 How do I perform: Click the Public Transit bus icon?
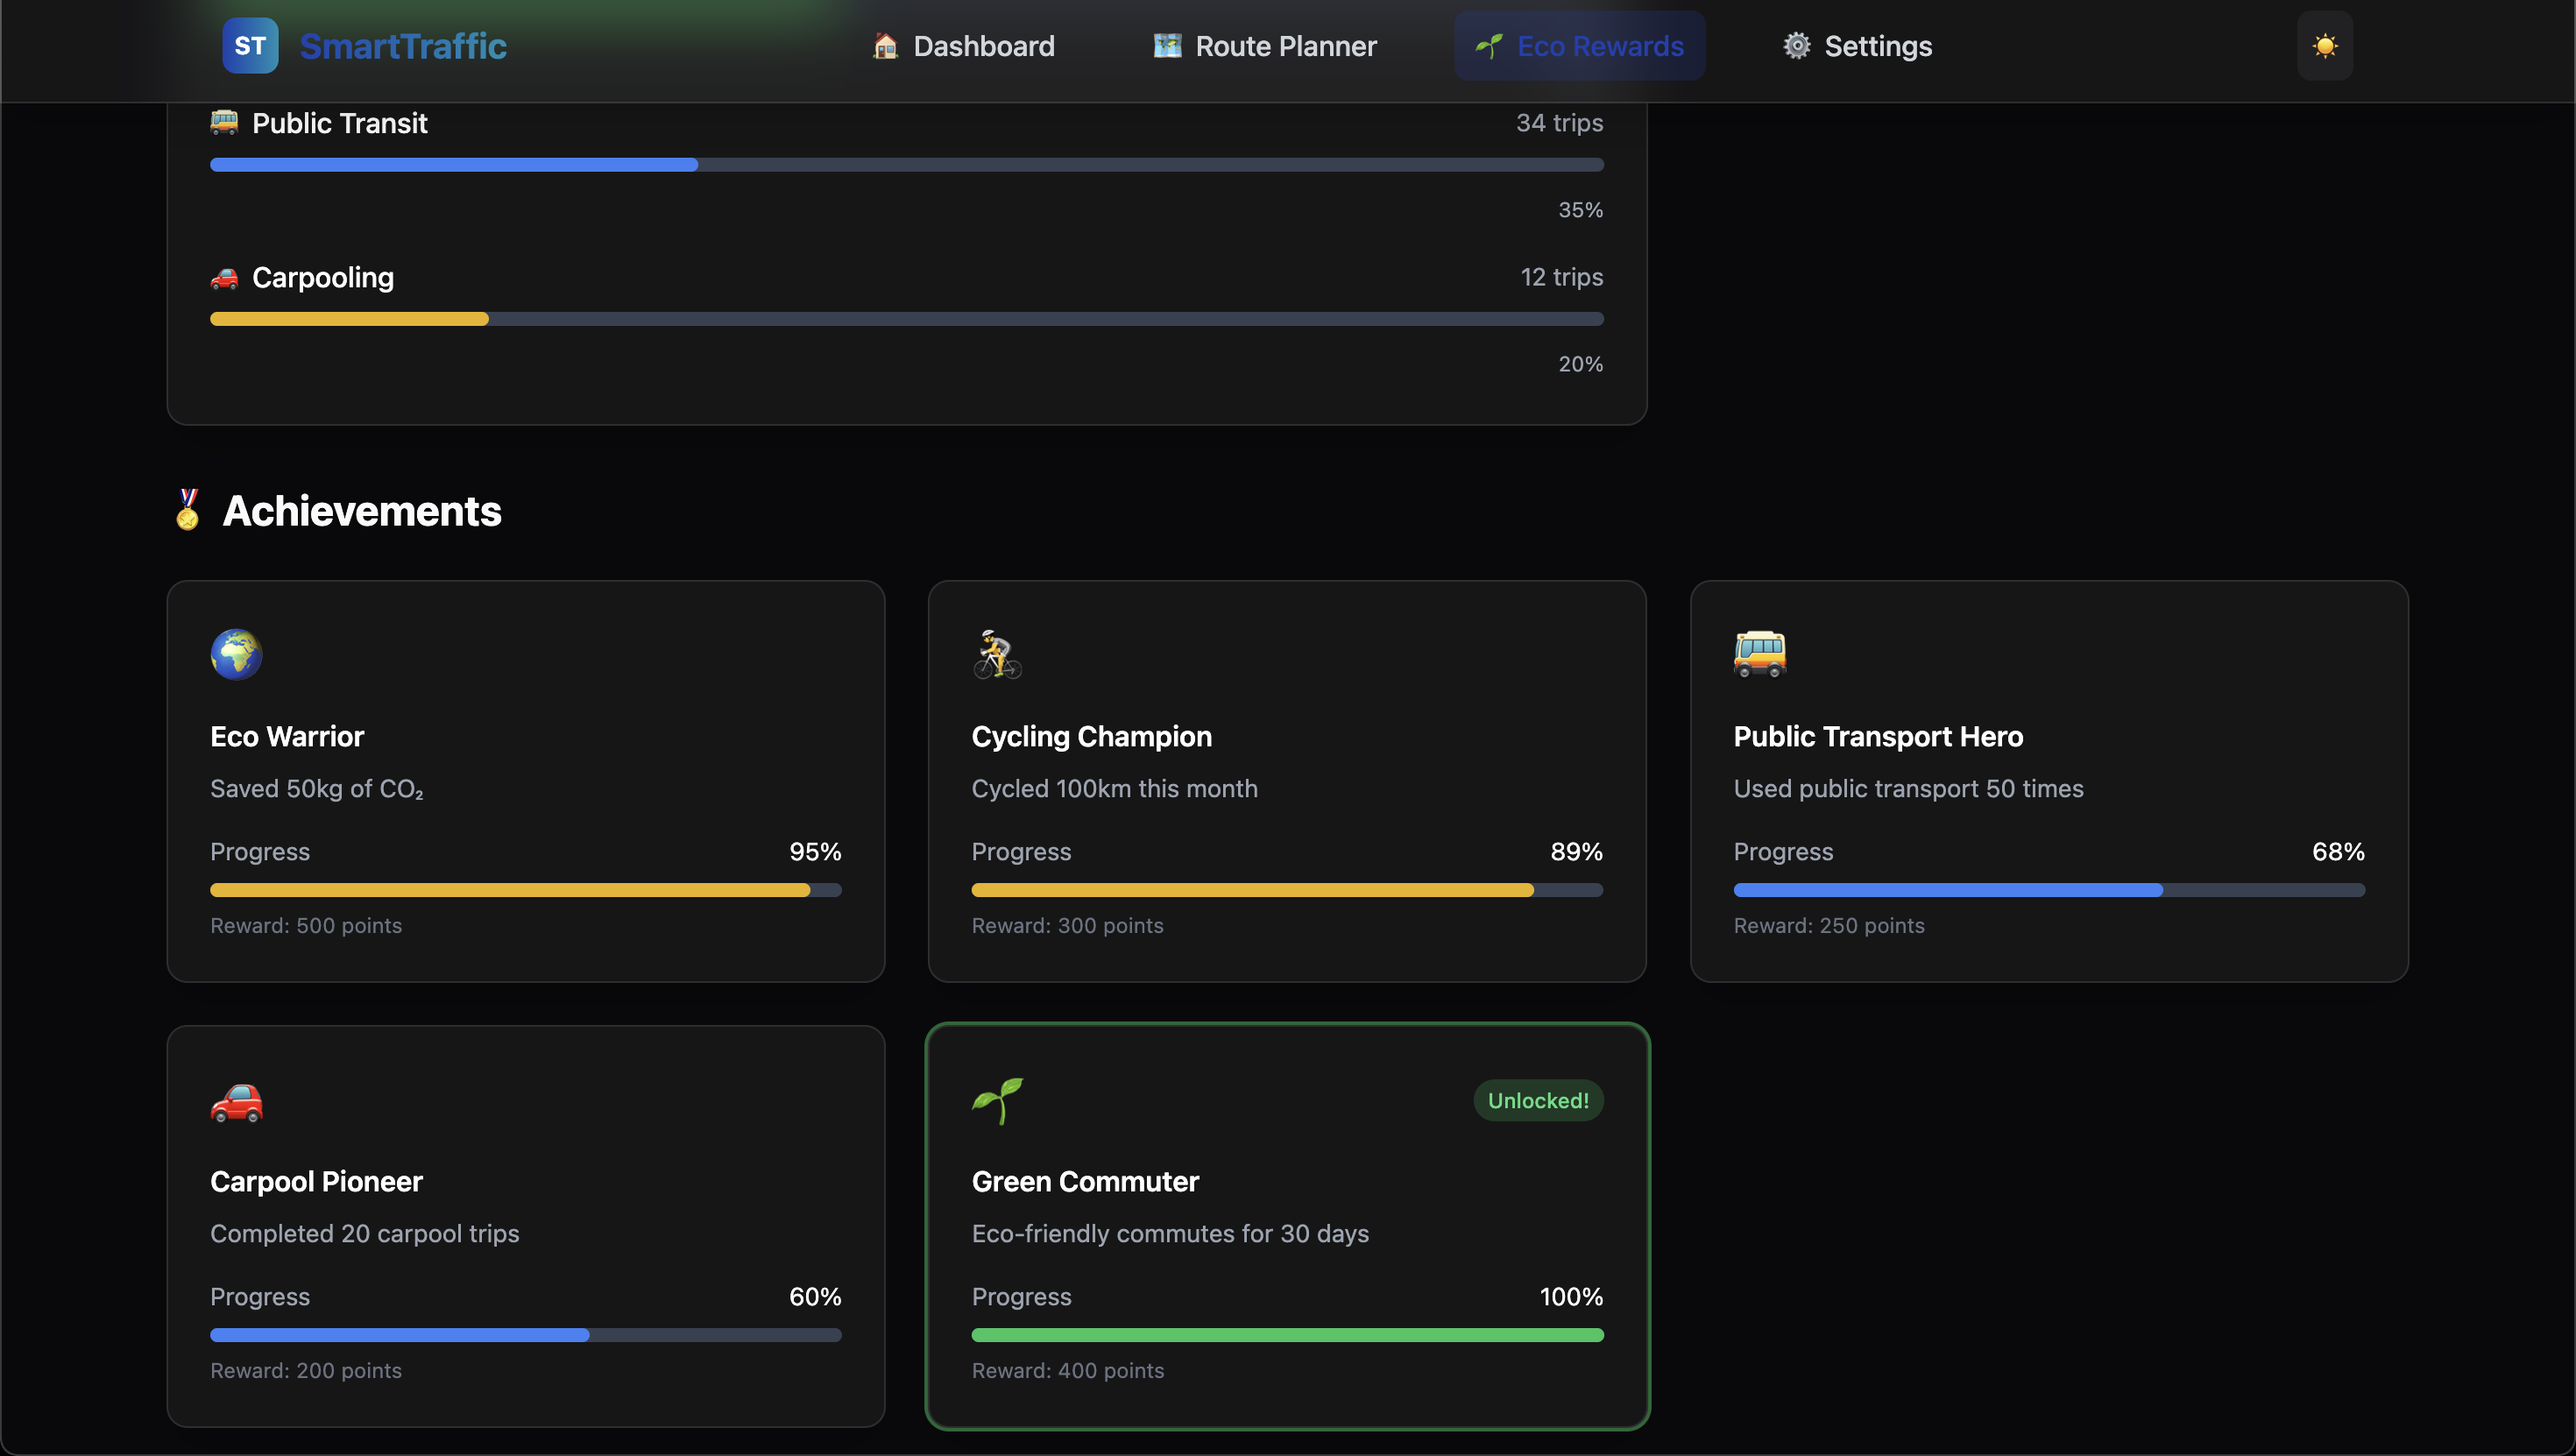pos(224,122)
